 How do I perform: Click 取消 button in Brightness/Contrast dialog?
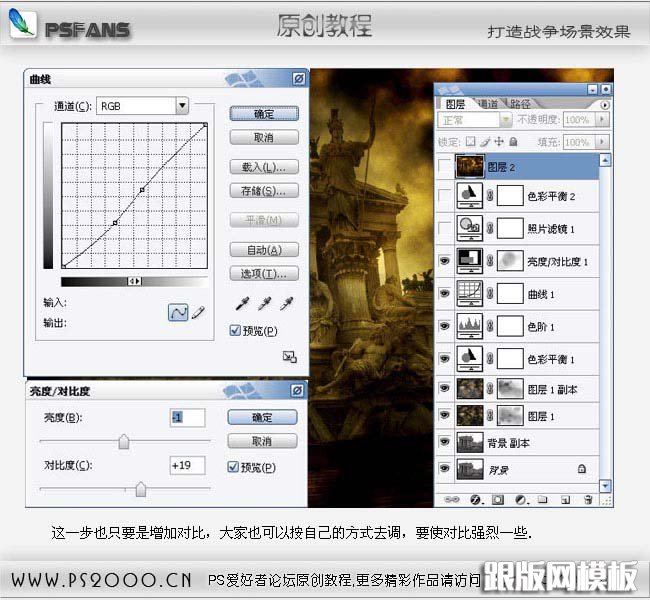pos(262,441)
